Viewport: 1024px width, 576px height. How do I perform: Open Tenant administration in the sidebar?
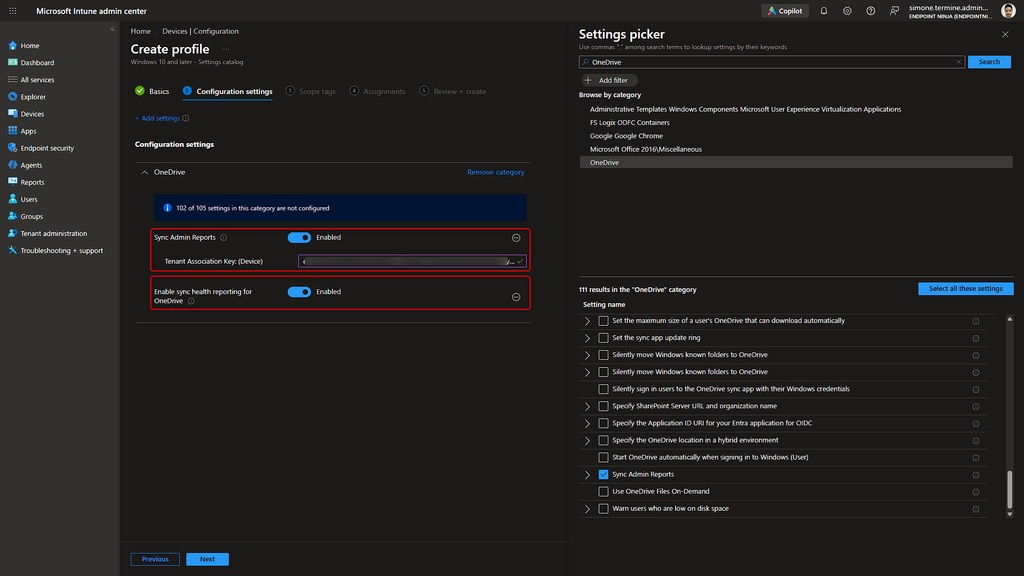pyautogui.click(x=54, y=233)
